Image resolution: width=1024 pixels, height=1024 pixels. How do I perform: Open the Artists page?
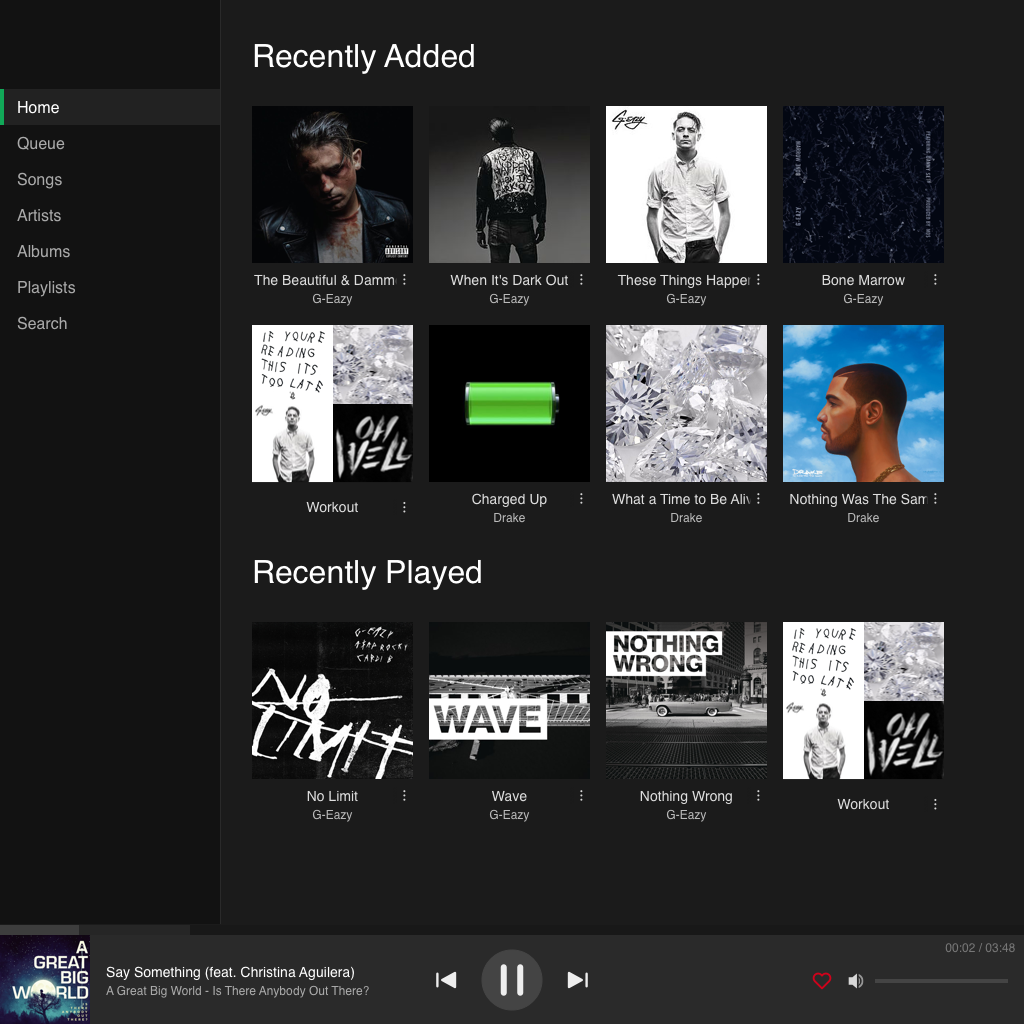[x=110, y=215]
